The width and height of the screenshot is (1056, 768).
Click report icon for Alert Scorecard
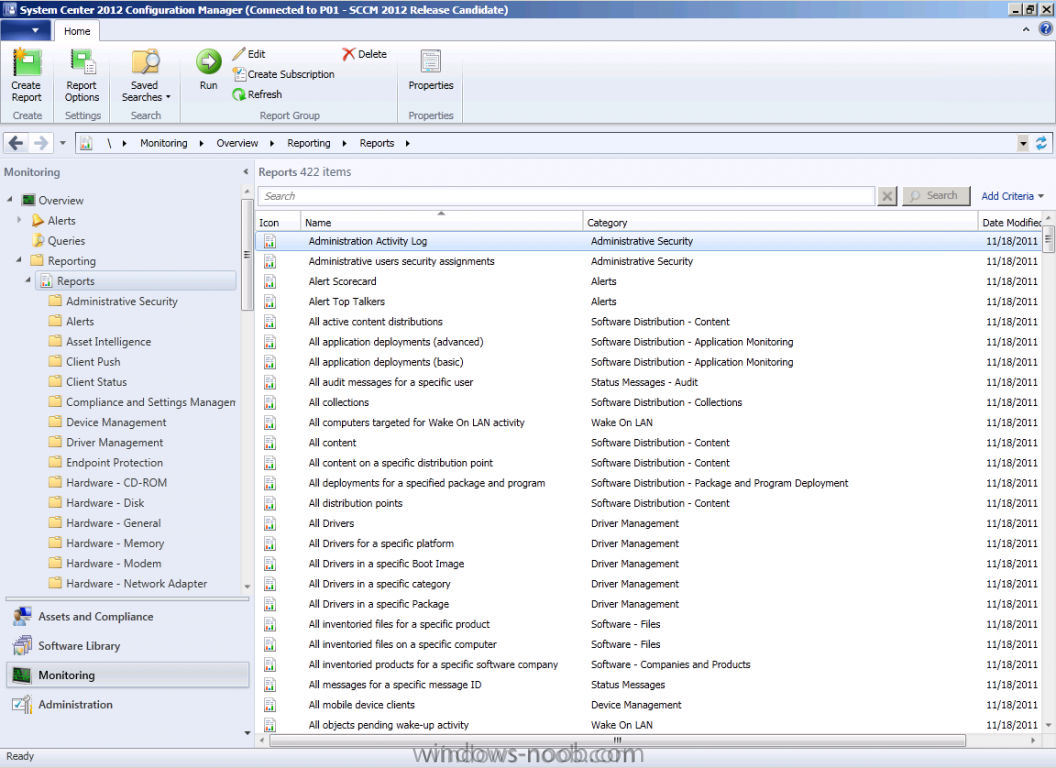[270, 281]
